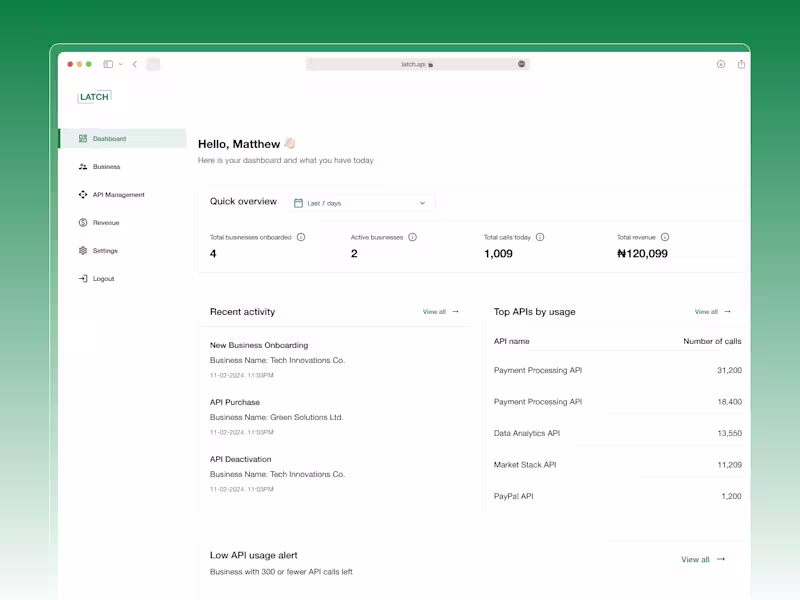The width and height of the screenshot is (800, 600).
Task: Click the back navigation arrow in the browser
Action: point(136,63)
